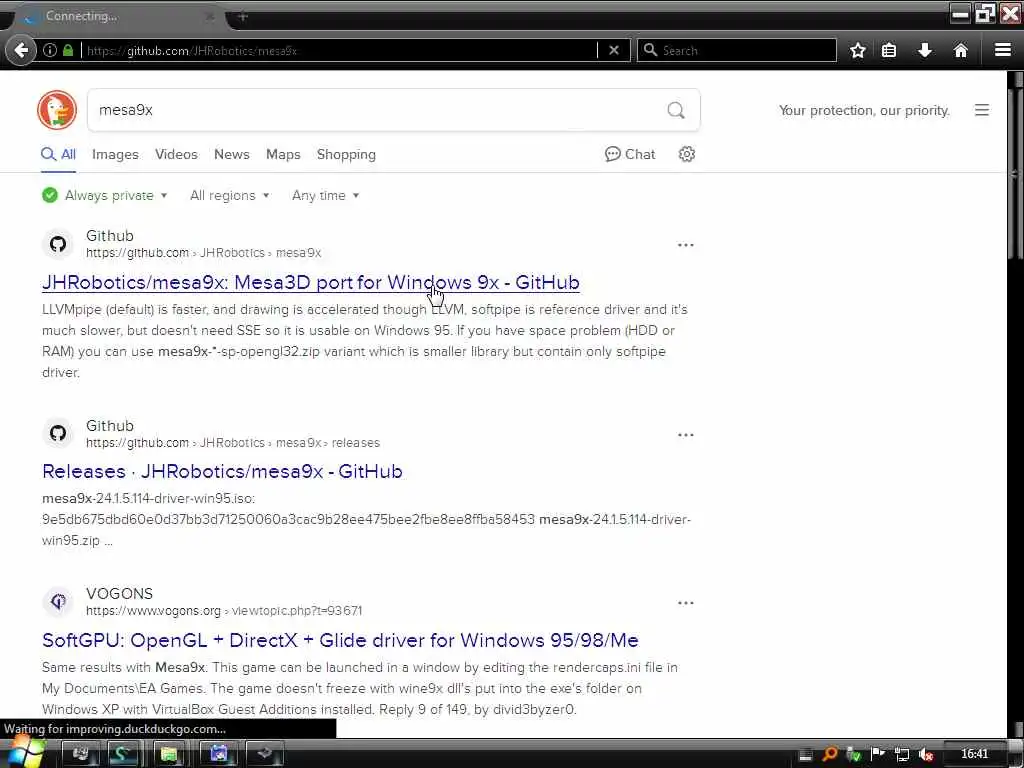Open more options for VOGONS result
This screenshot has width=1024, height=768.
pyautogui.click(x=686, y=603)
